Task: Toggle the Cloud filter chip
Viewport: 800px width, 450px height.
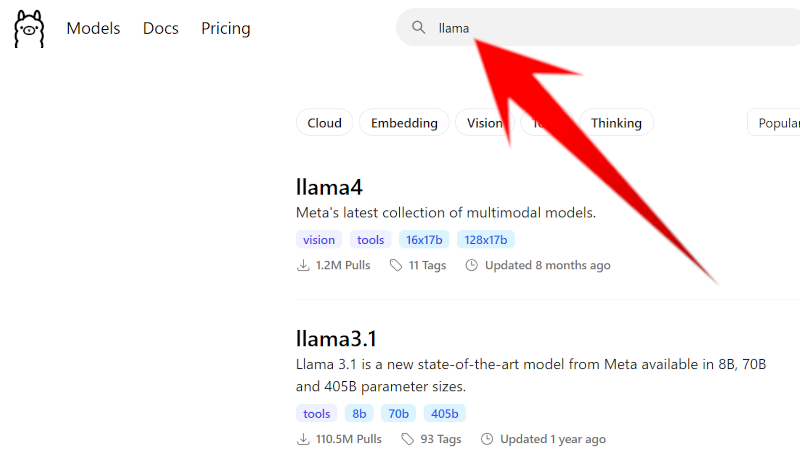Action: pyautogui.click(x=324, y=123)
